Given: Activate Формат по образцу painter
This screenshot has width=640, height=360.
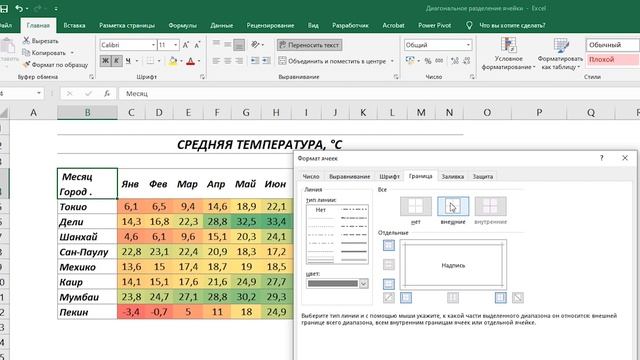Looking at the screenshot, I should 55,64.
